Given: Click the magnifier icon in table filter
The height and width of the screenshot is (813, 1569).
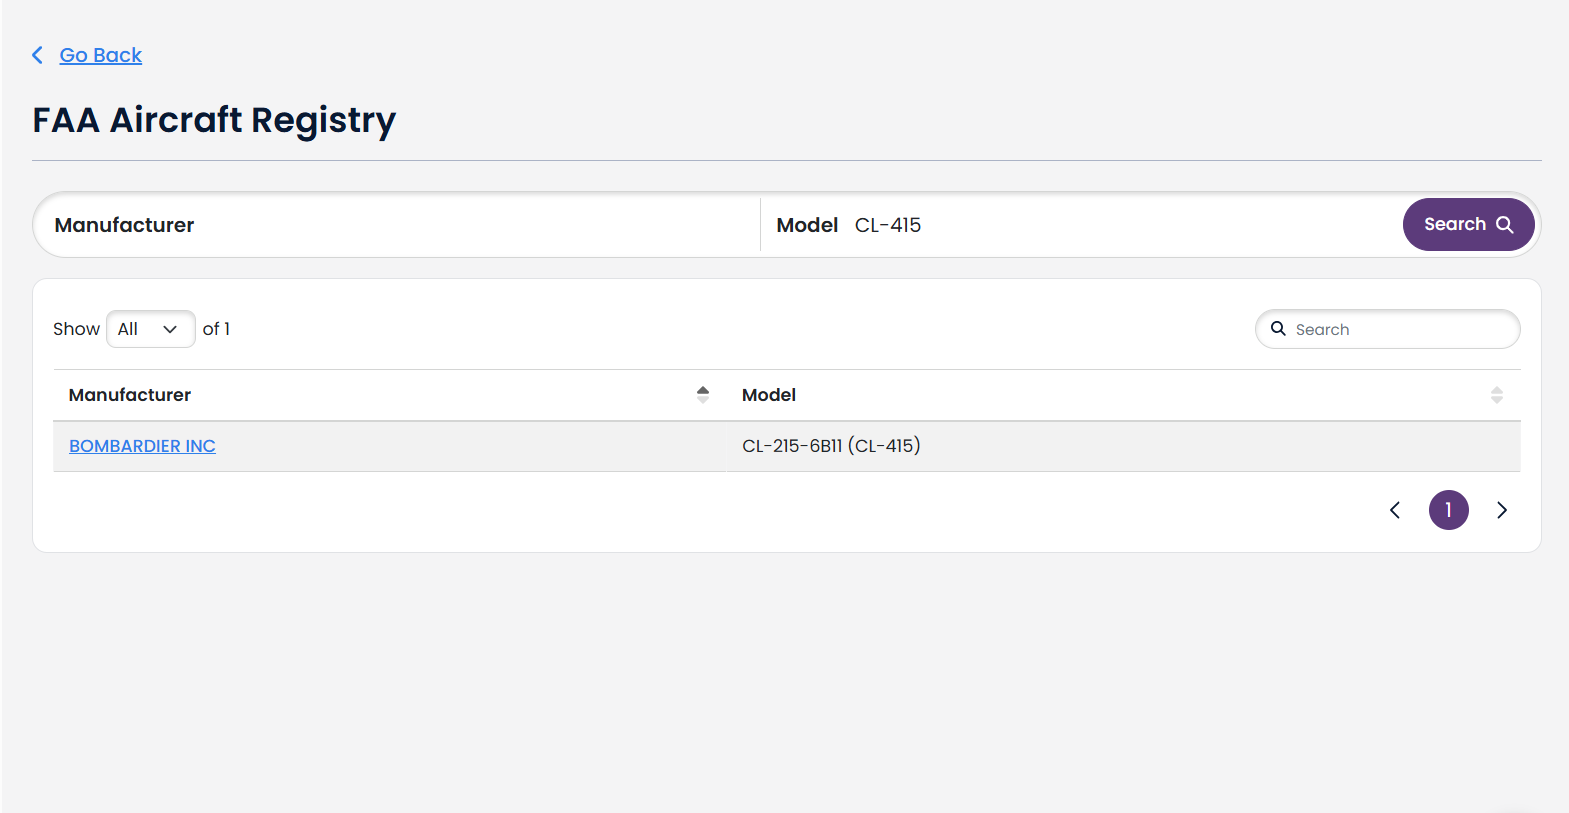Looking at the screenshot, I should [x=1278, y=328].
